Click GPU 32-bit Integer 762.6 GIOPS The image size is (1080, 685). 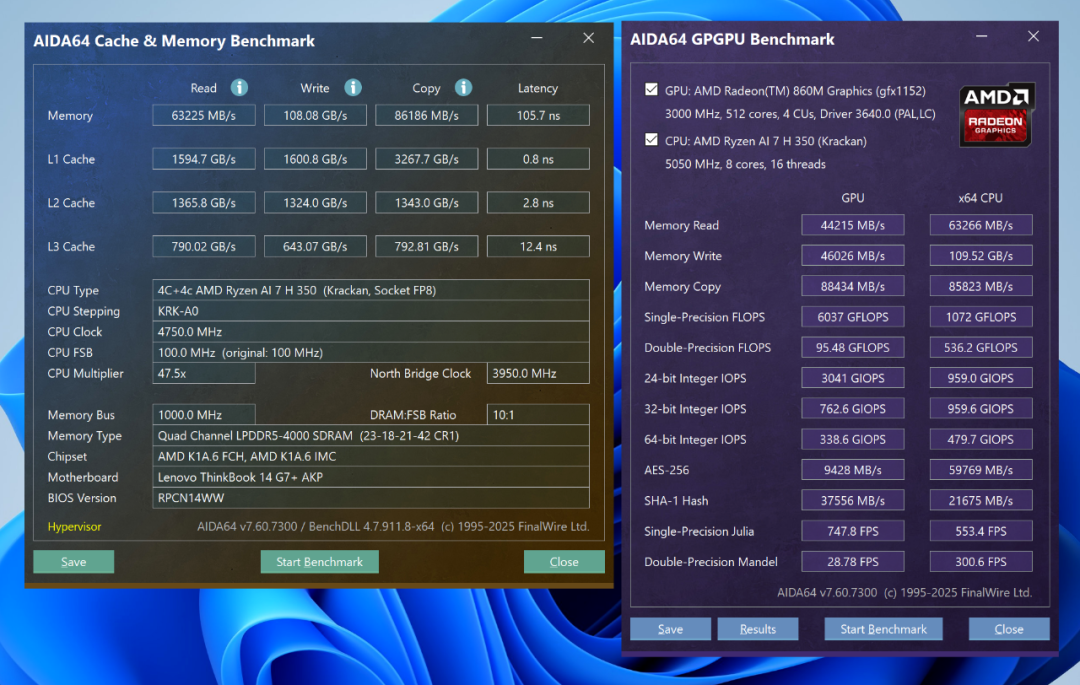tap(853, 409)
